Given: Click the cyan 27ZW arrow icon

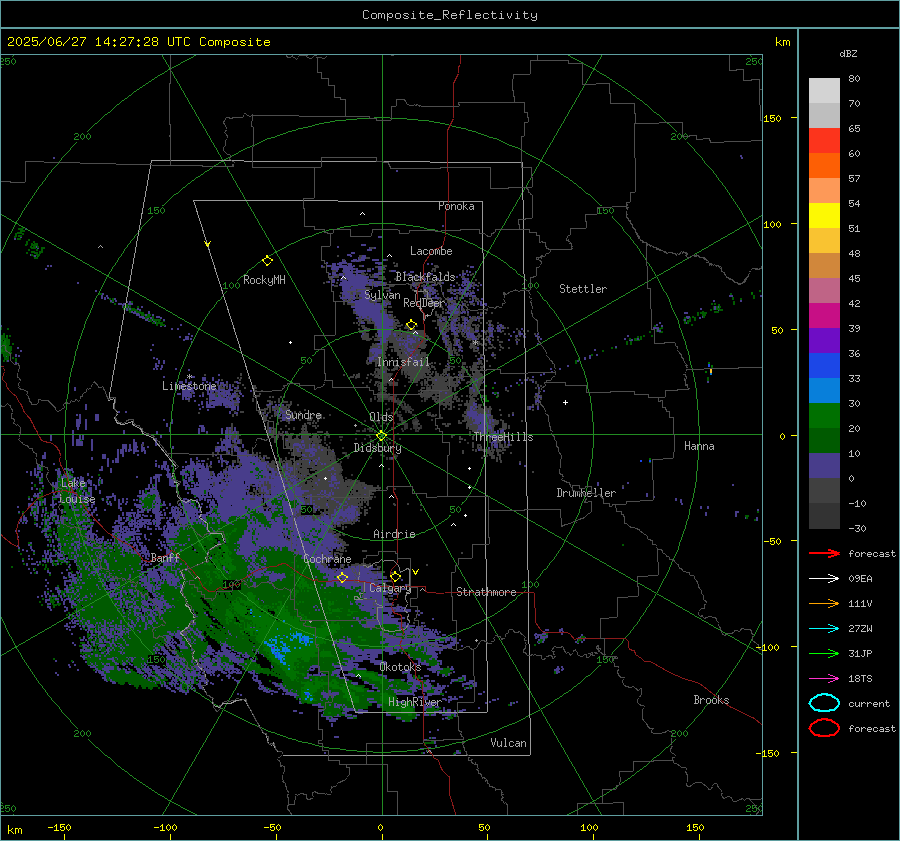Looking at the screenshot, I should [x=824, y=629].
